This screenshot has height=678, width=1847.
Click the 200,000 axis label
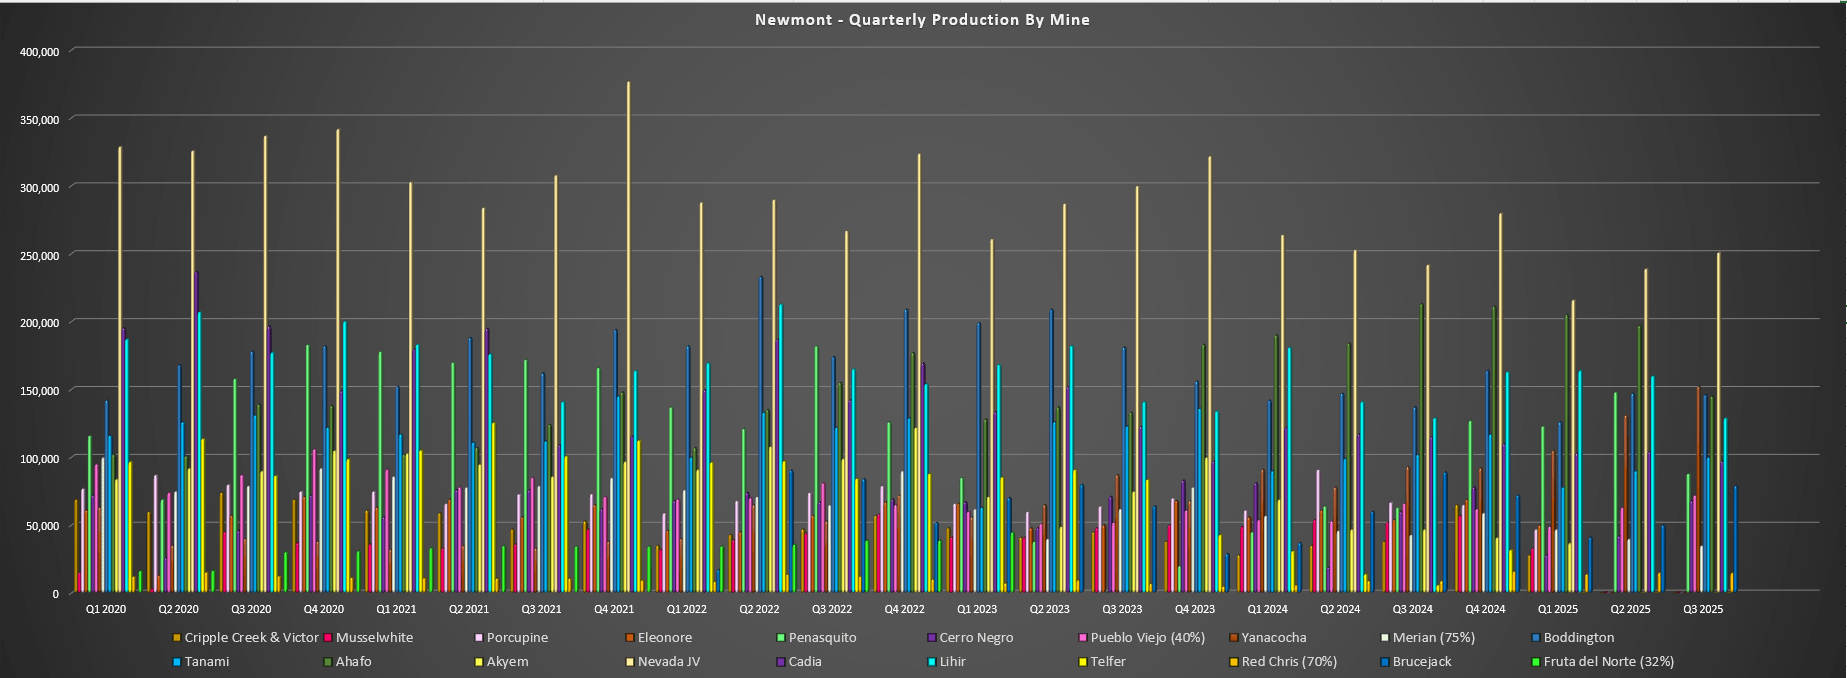click(41, 323)
